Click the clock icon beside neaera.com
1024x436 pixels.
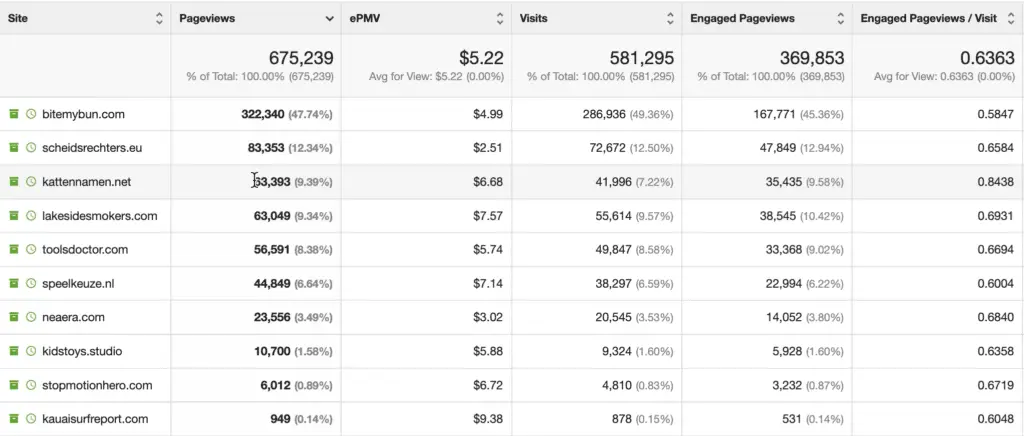click(x=31, y=317)
